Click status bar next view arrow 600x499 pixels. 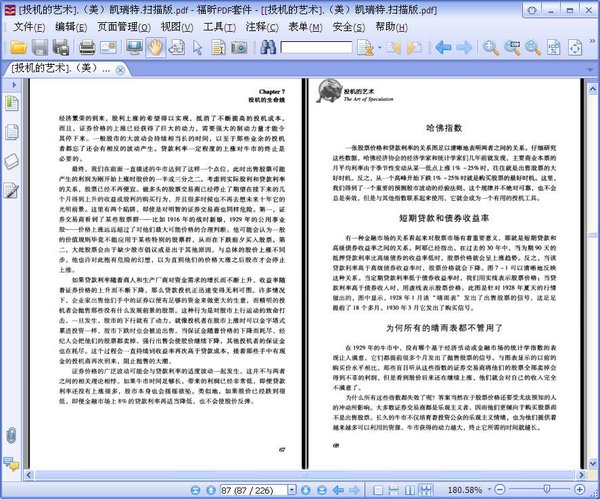[x=354, y=490]
